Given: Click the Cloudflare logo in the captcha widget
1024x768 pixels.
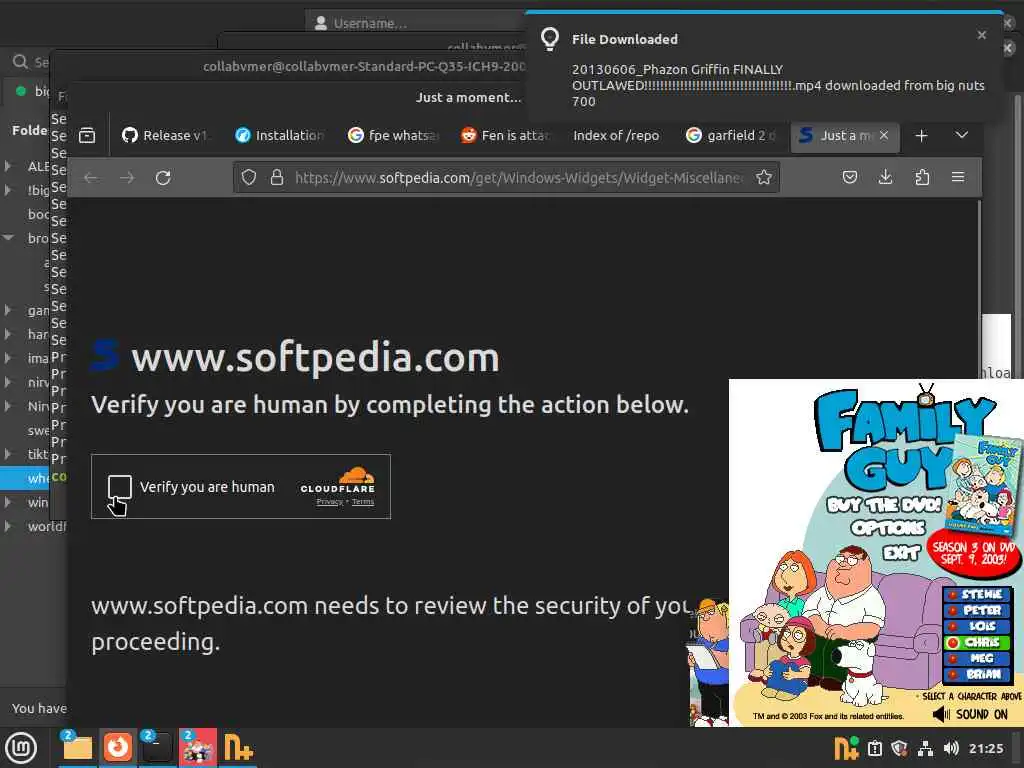Looking at the screenshot, I should (338, 481).
